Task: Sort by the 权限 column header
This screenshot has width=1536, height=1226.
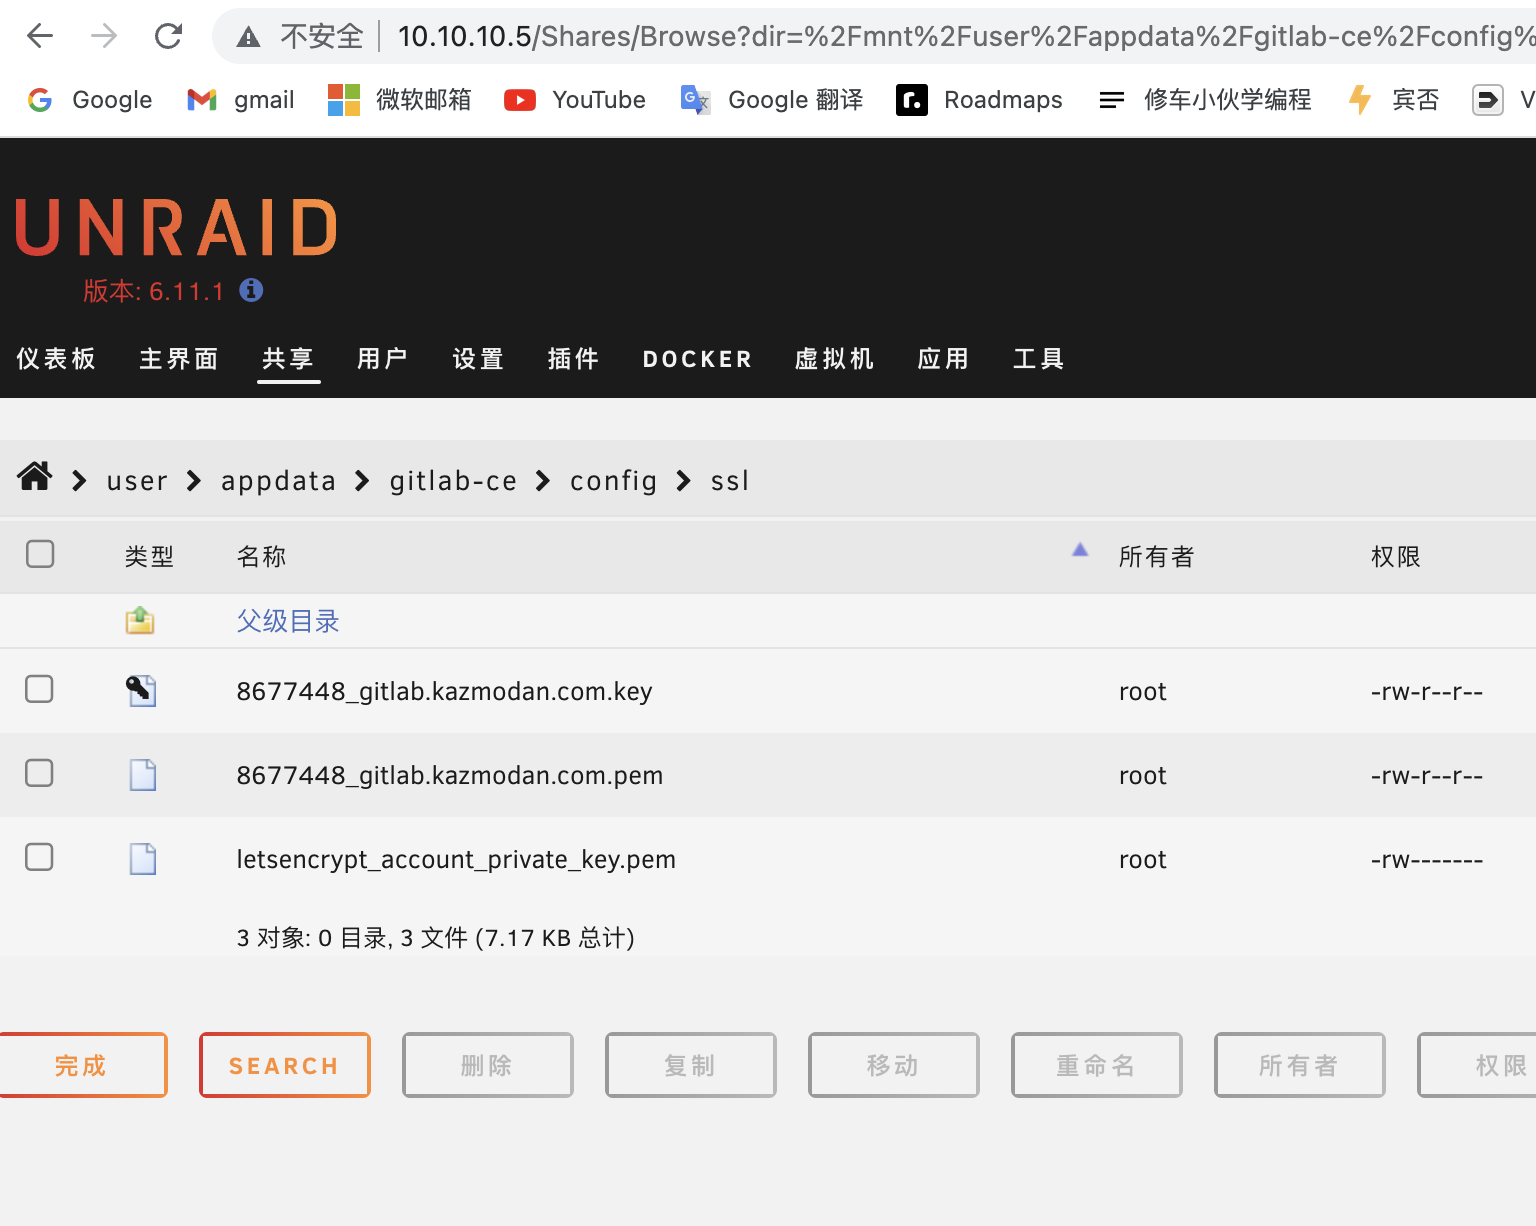Action: pos(1395,556)
